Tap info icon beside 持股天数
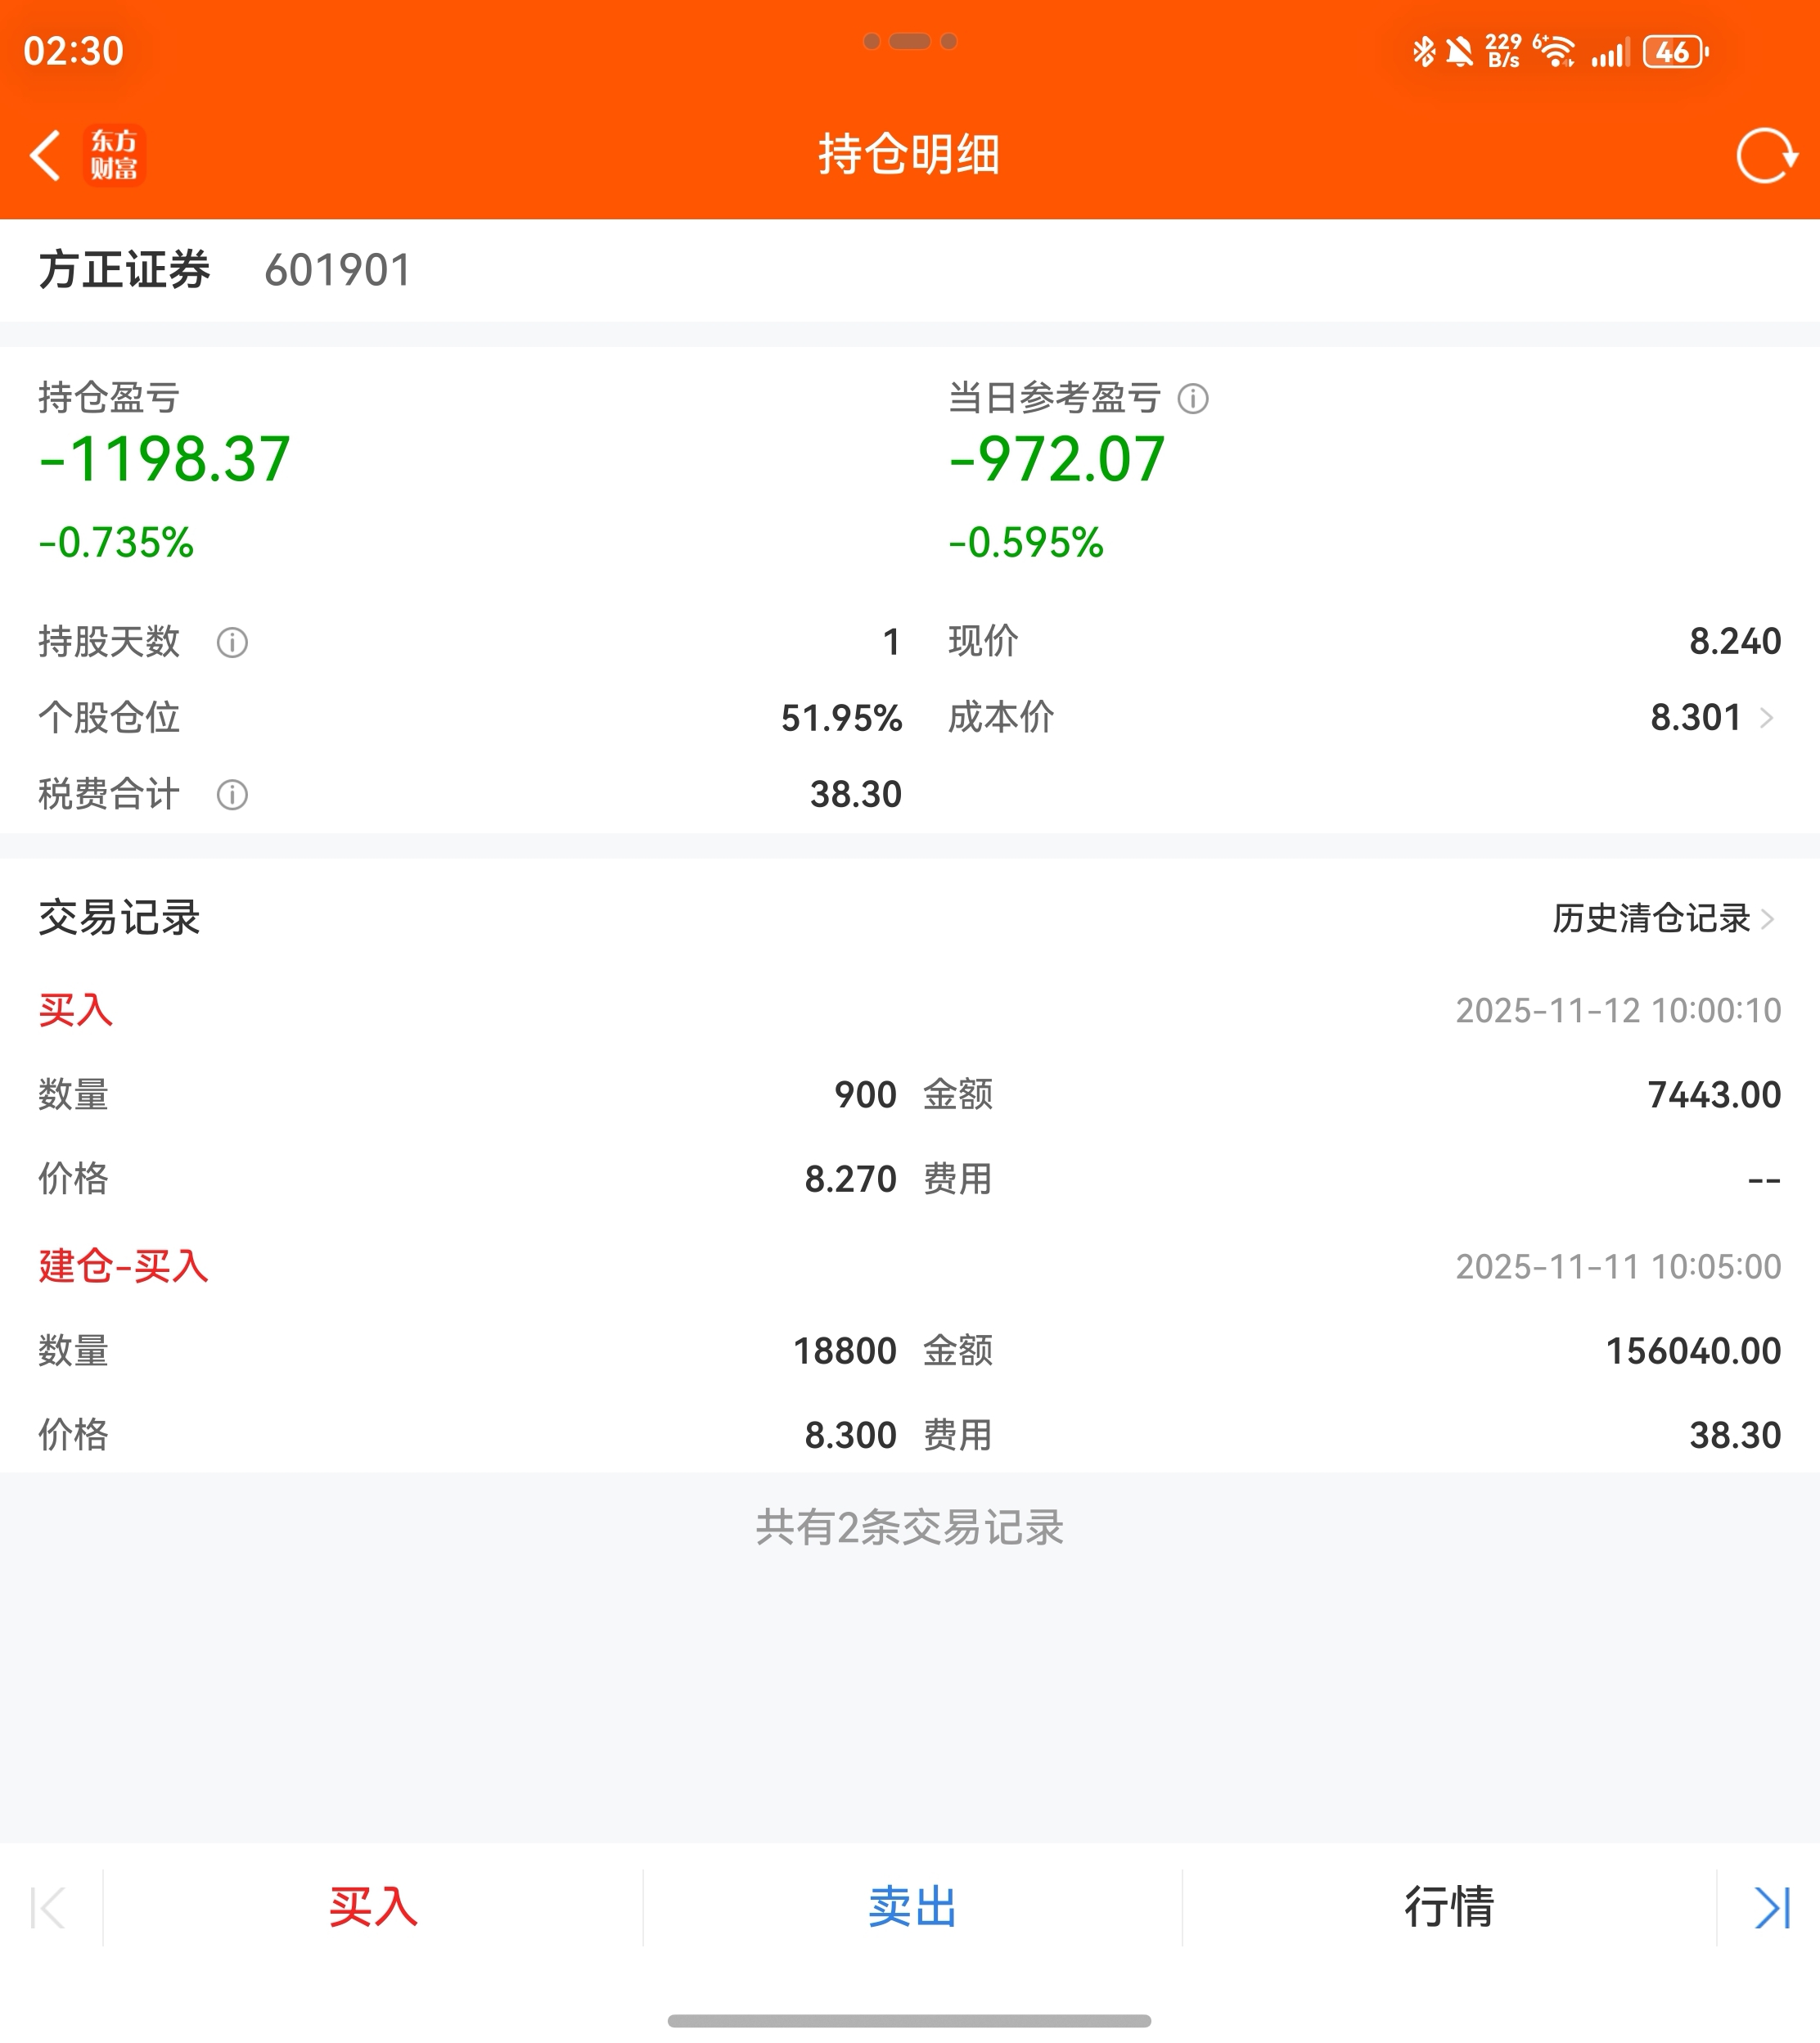This screenshot has width=1820, height=2043. tap(232, 642)
